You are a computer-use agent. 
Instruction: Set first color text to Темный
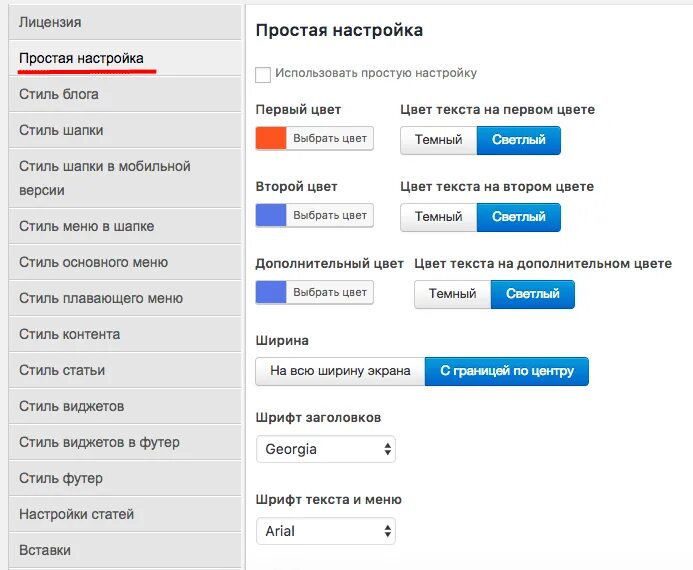click(438, 140)
